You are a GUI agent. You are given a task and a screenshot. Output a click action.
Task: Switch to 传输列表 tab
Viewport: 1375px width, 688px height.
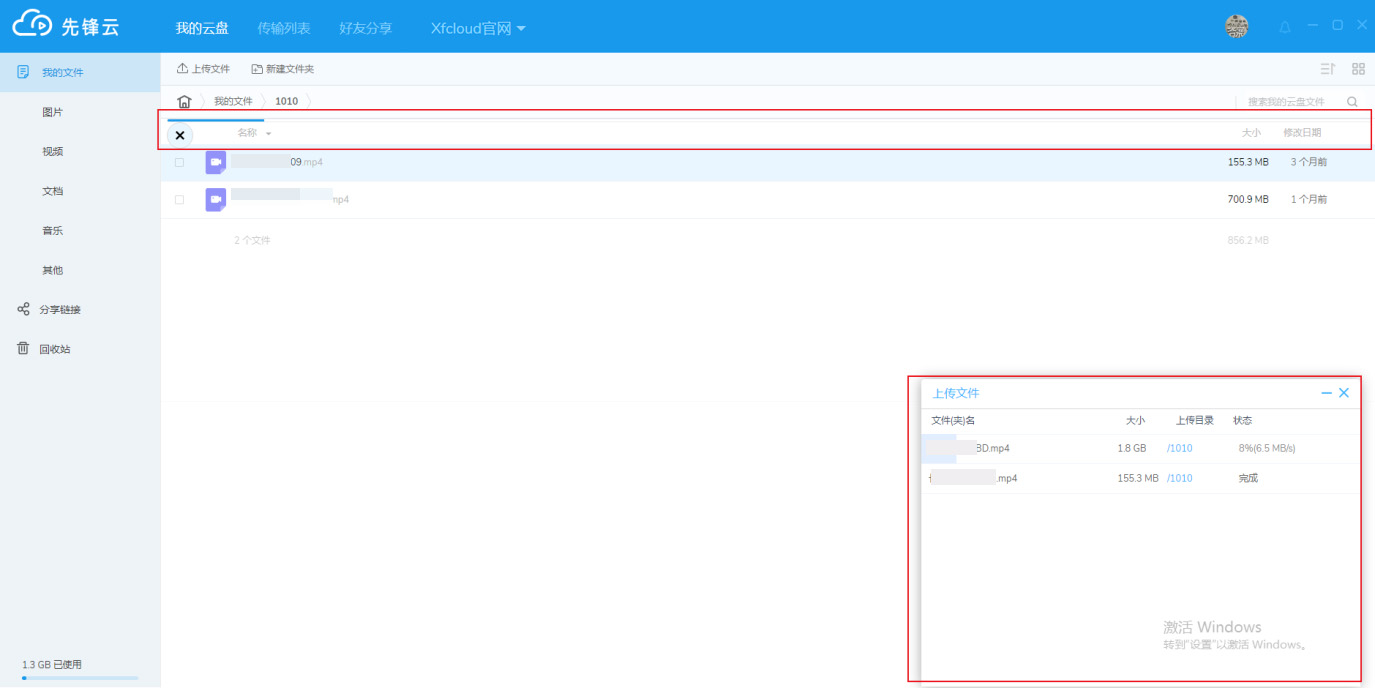tap(283, 28)
